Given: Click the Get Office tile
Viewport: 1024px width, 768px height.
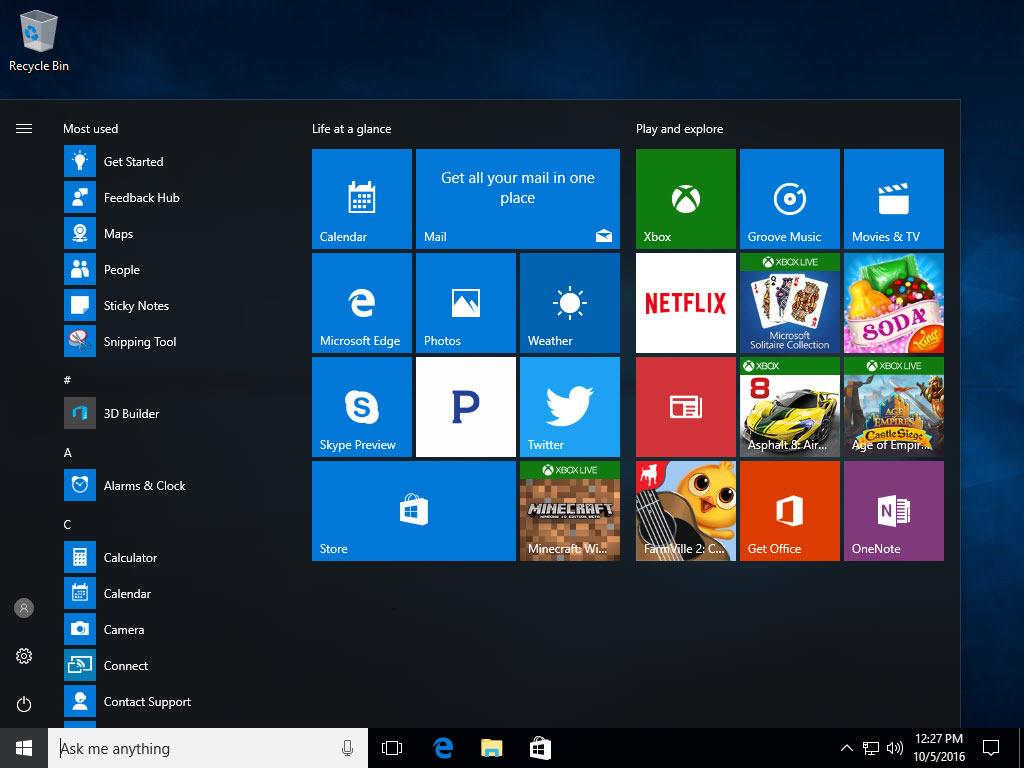Looking at the screenshot, I should click(x=790, y=511).
